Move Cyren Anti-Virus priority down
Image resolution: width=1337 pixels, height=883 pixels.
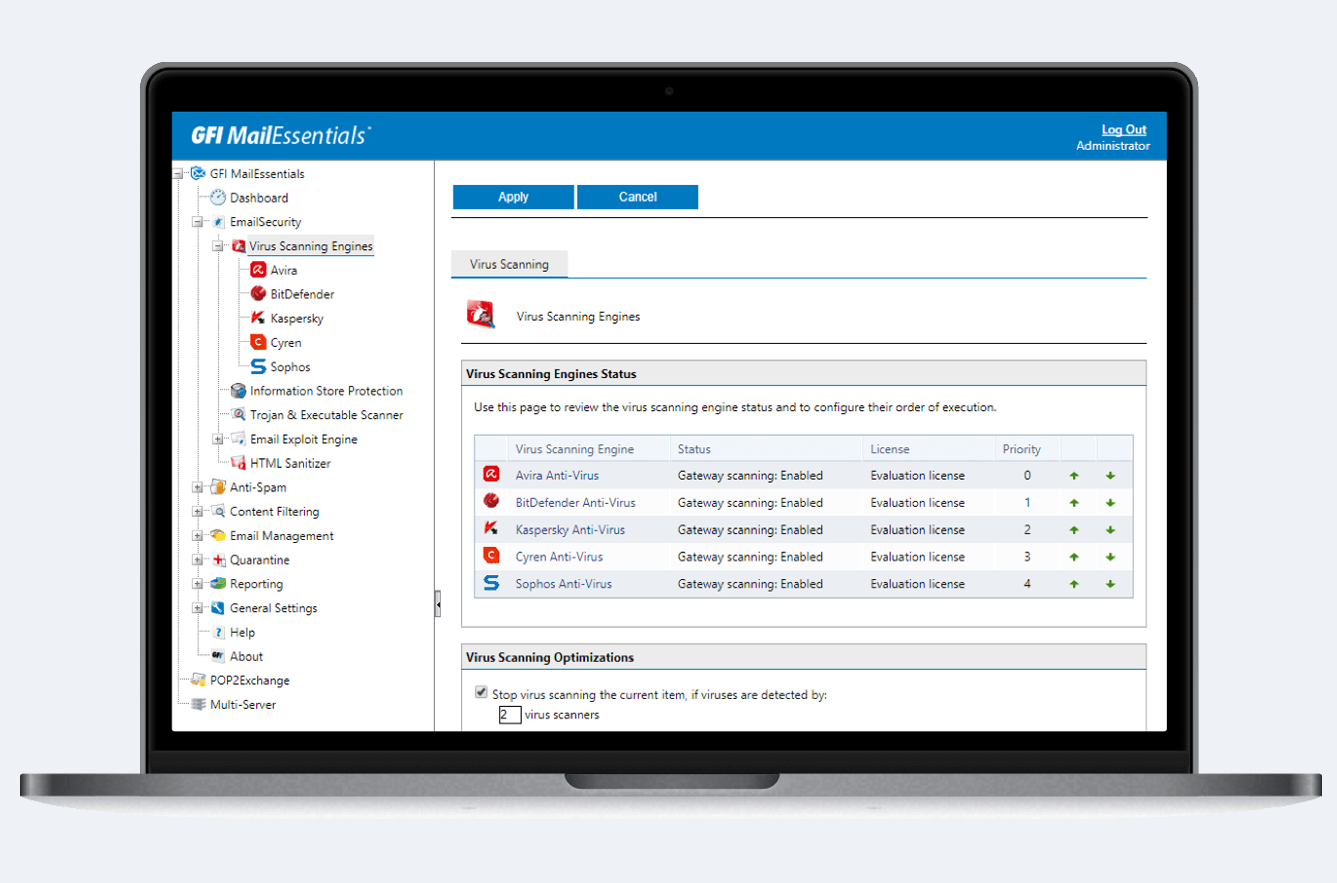click(x=1110, y=557)
